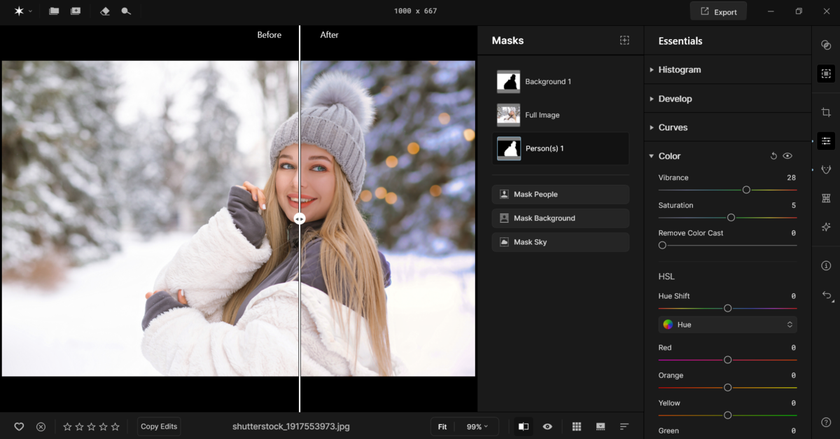Select the crop tool in sidebar

pyautogui.click(x=826, y=112)
